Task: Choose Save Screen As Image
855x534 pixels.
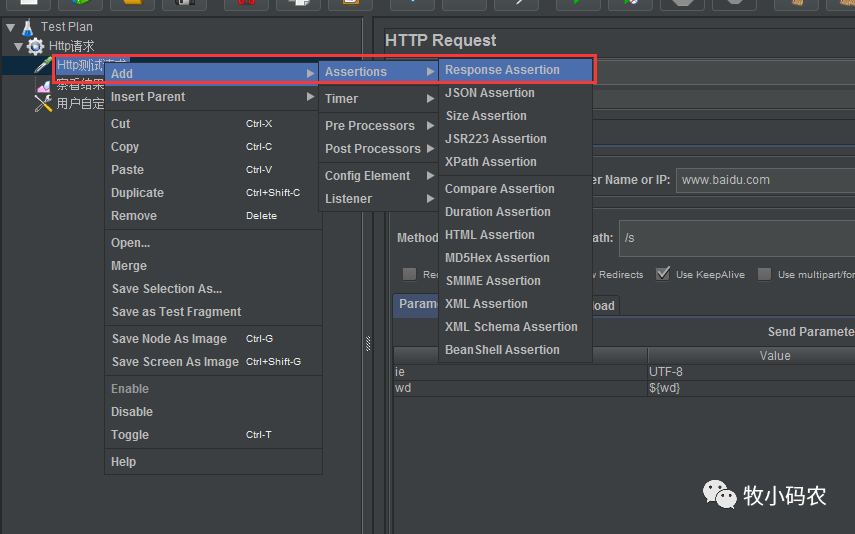Action: [213, 362]
